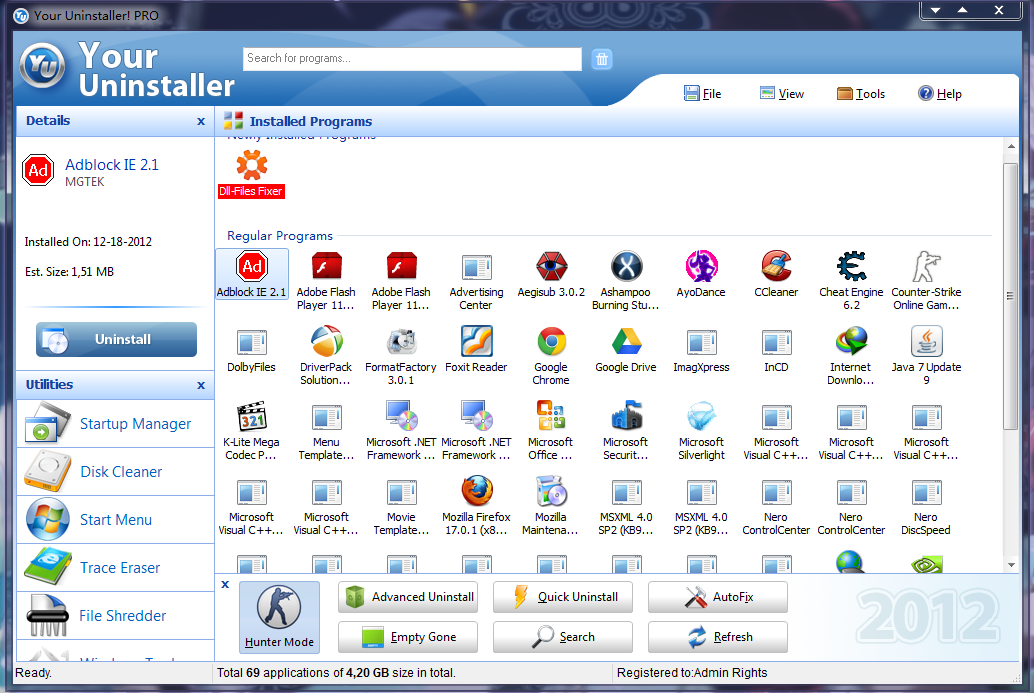Click the Advanced Uninstall button
The width and height of the screenshot is (1034, 693).
408,597
